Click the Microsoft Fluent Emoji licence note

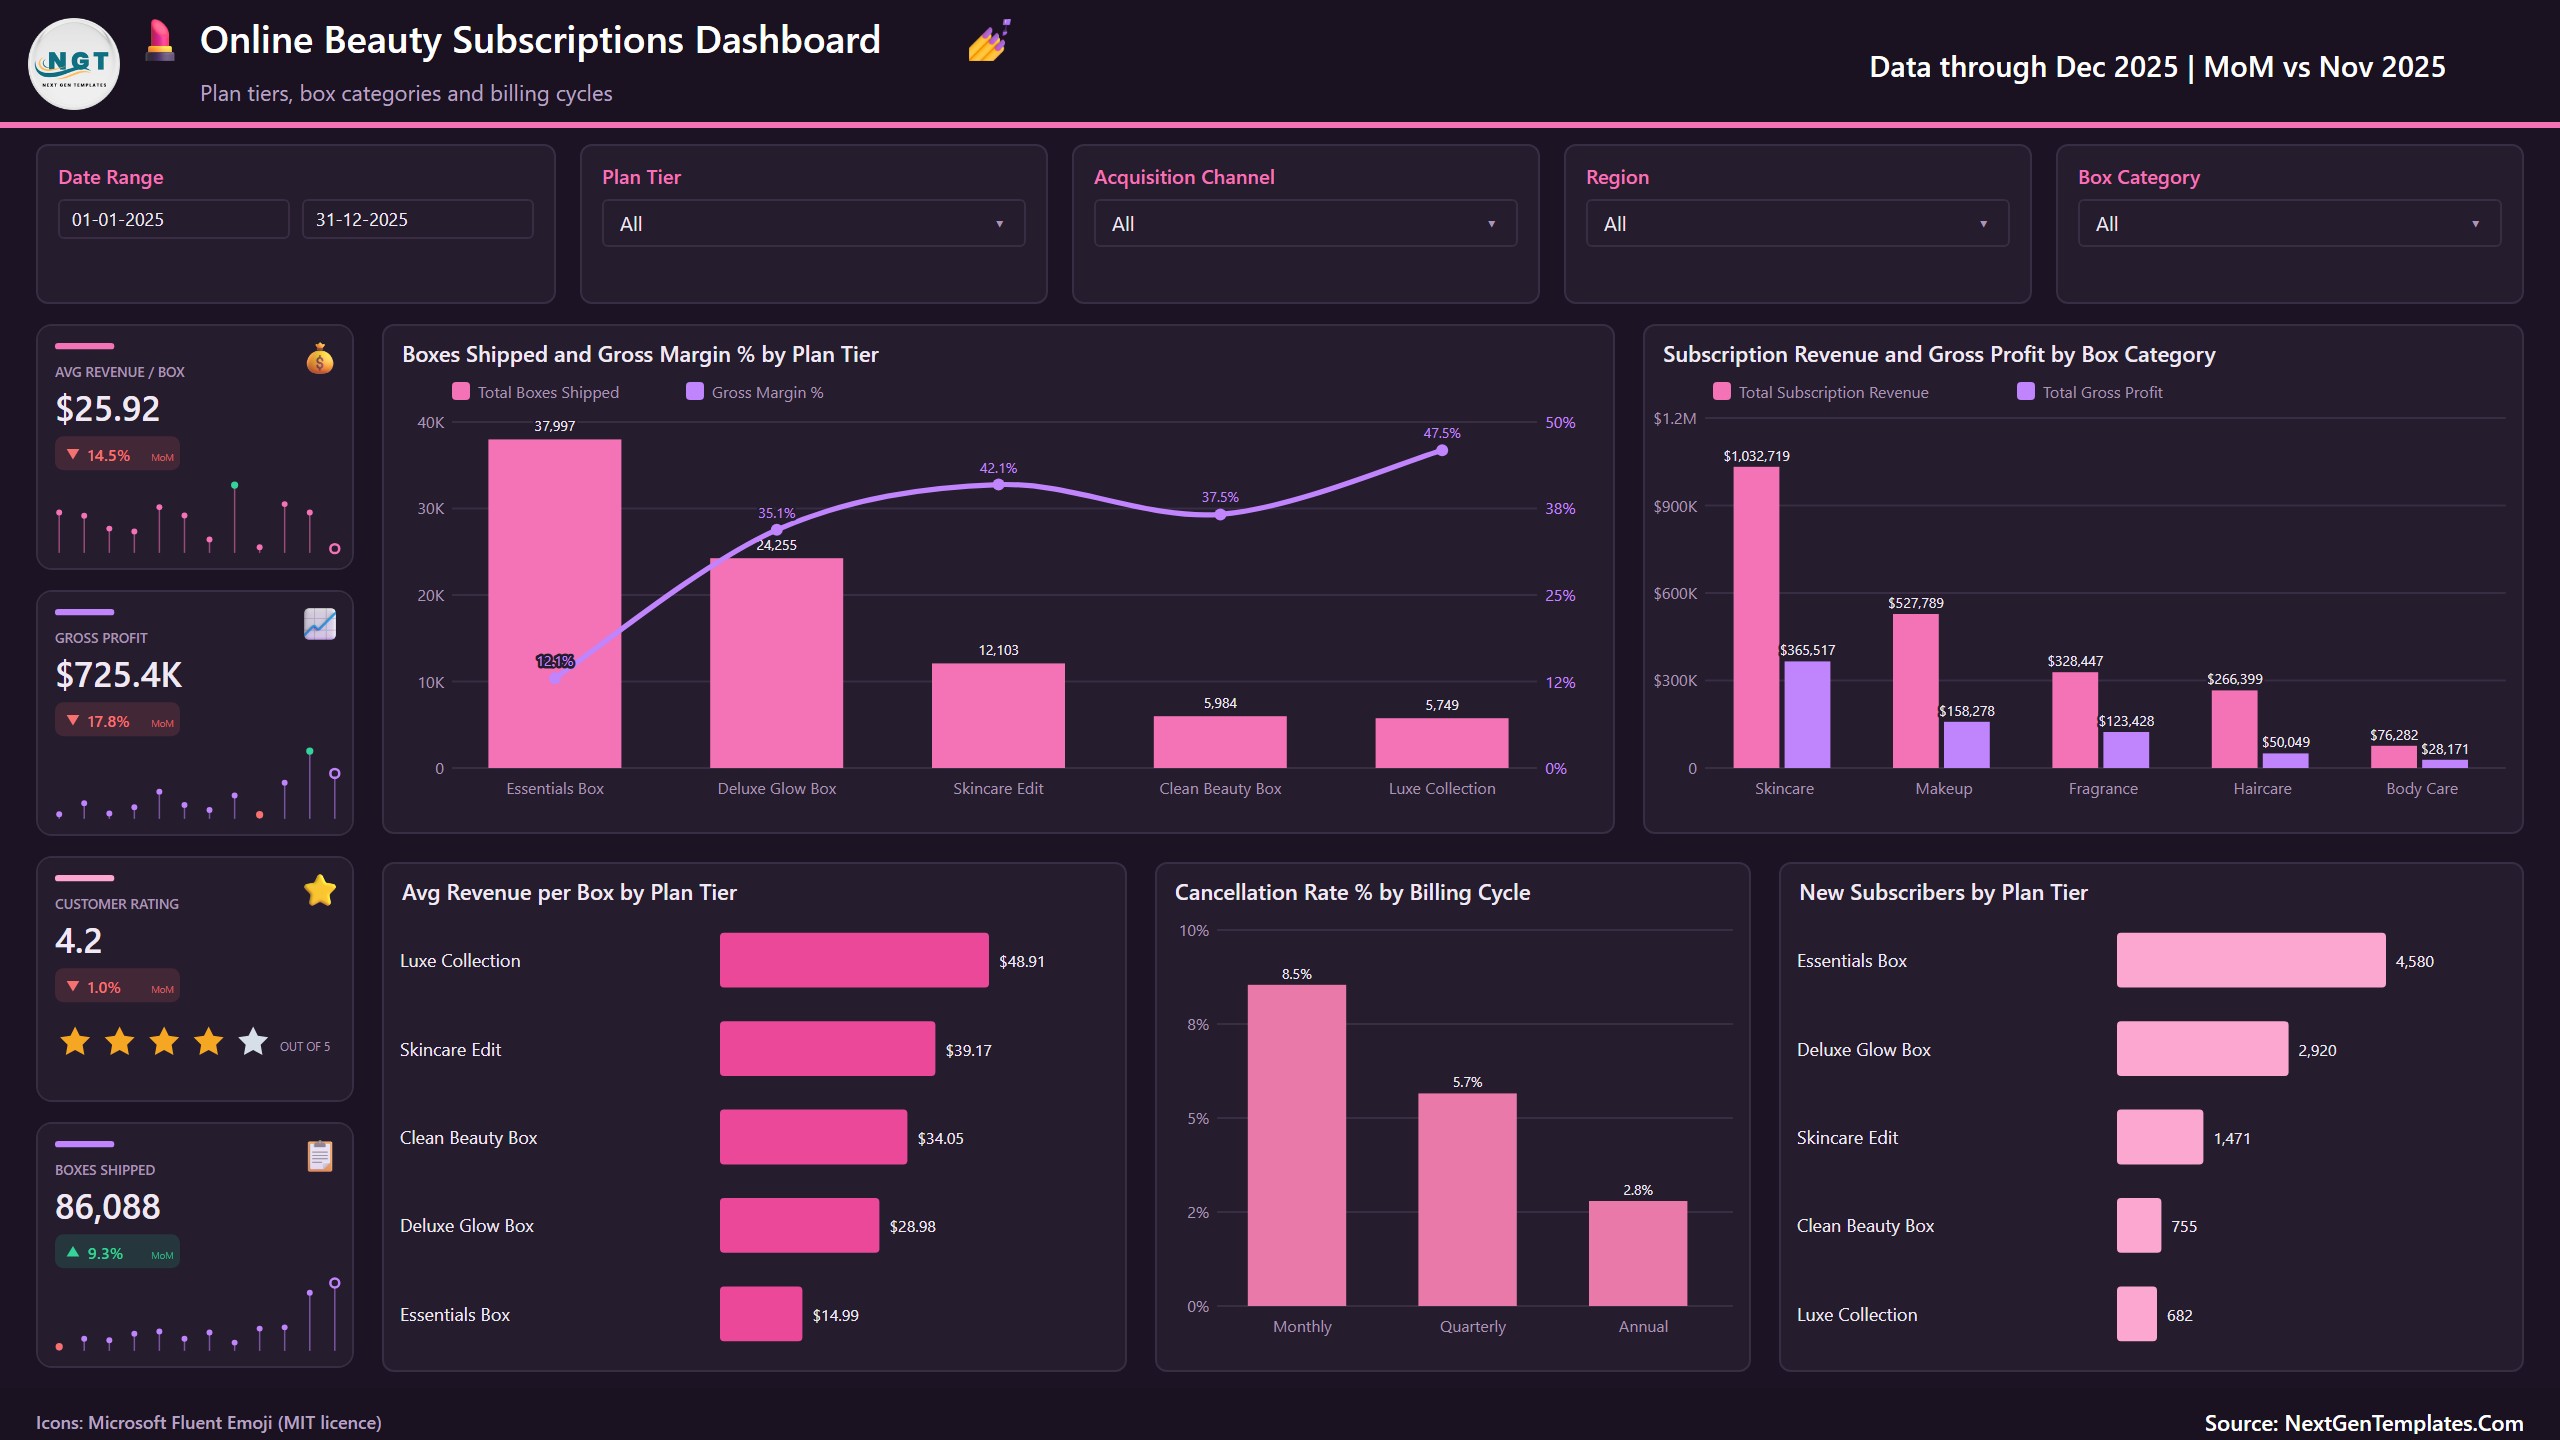coord(209,1422)
